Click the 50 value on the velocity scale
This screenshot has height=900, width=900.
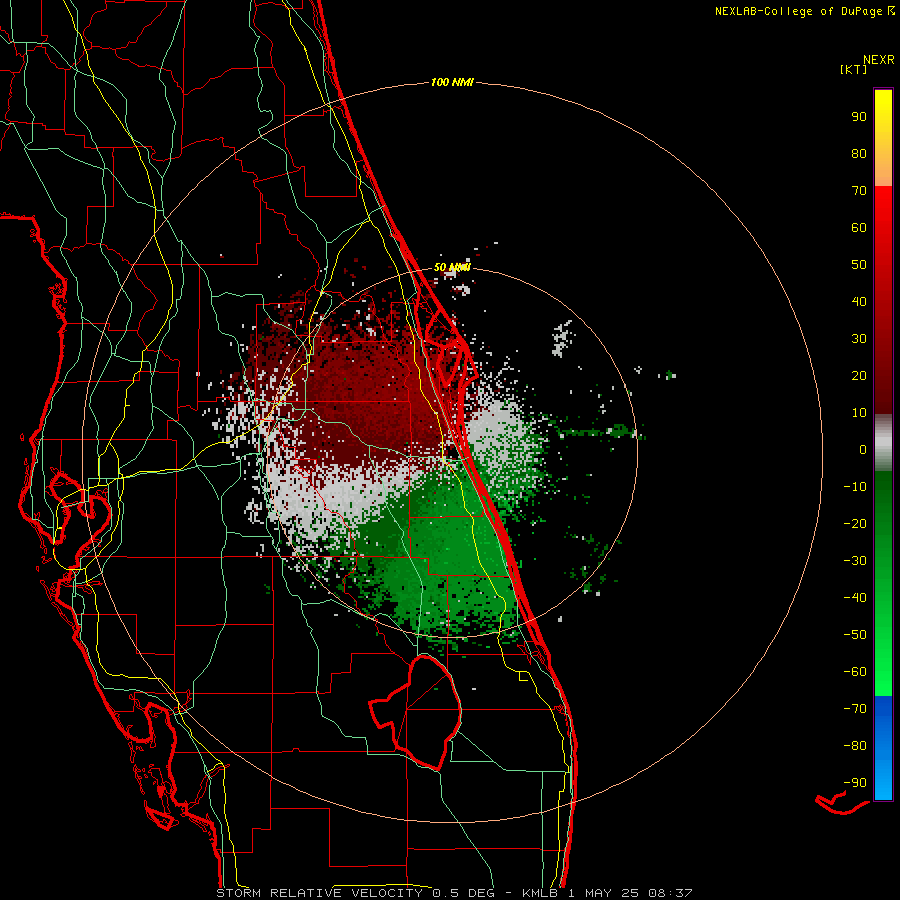click(x=859, y=265)
